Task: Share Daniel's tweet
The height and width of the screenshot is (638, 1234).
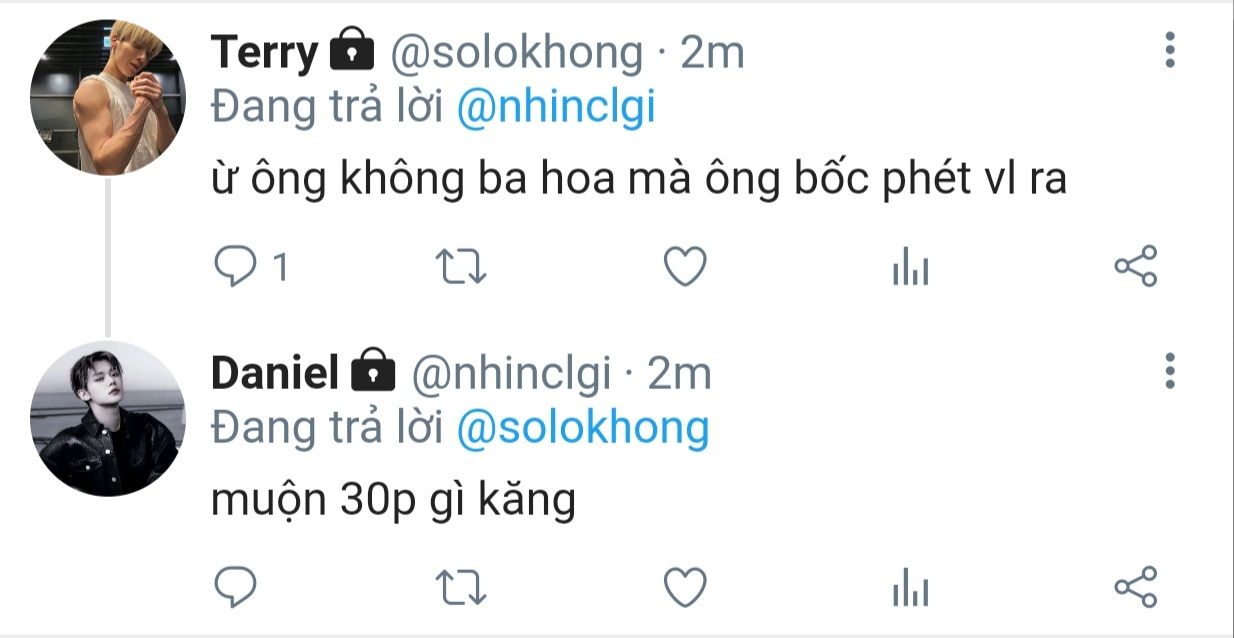Action: click(x=1135, y=588)
